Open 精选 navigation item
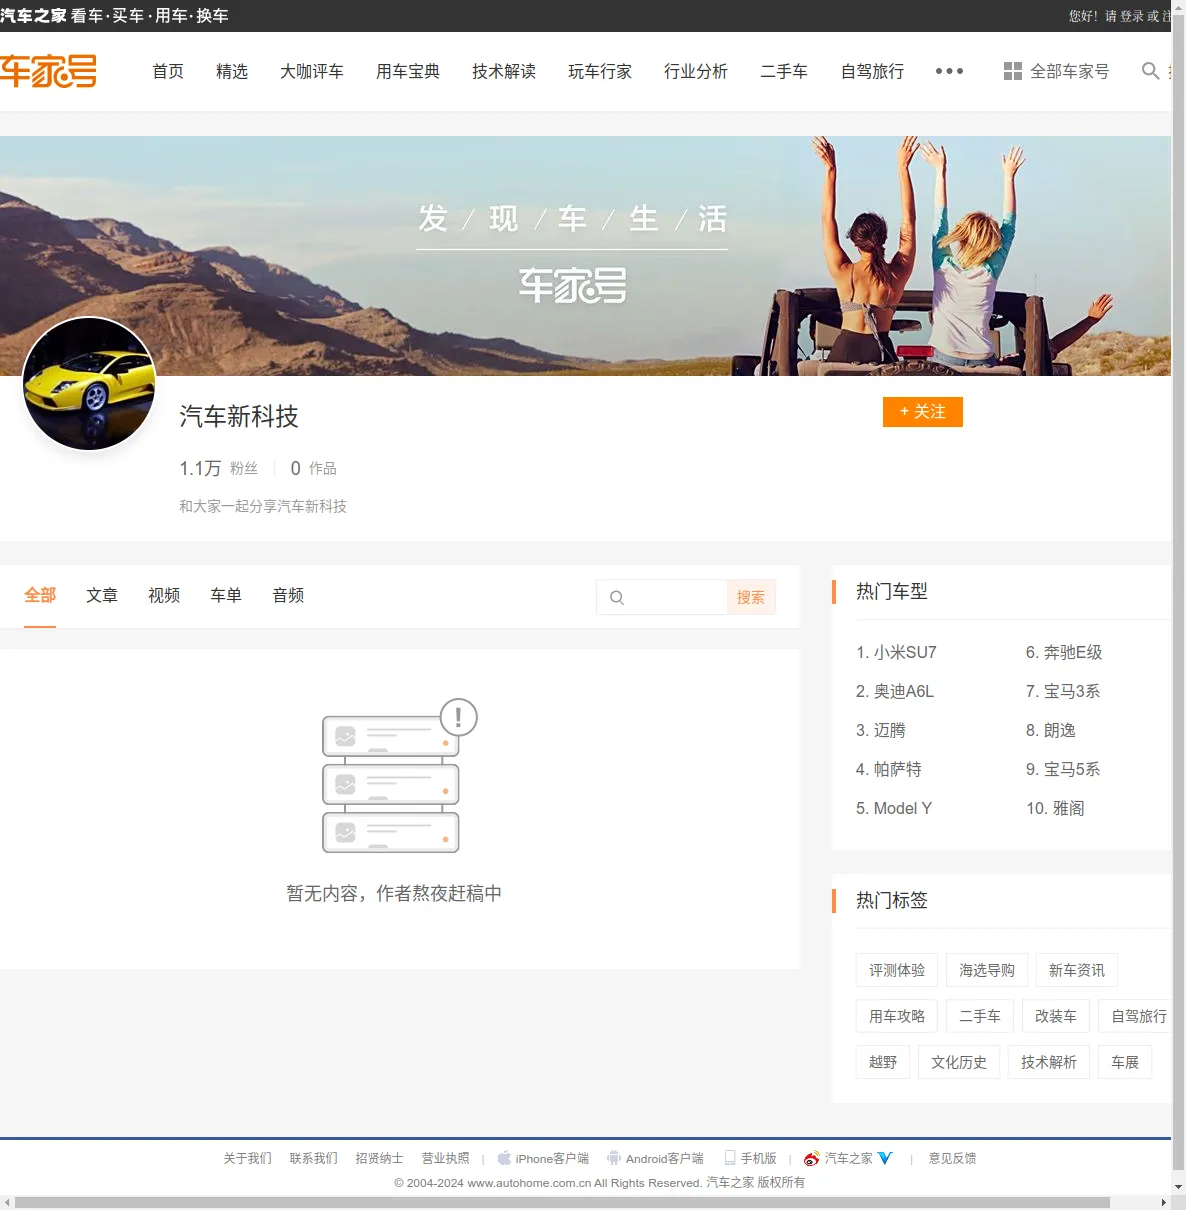The height and width of the screenshot is (1210, 1186). (232, 71)
